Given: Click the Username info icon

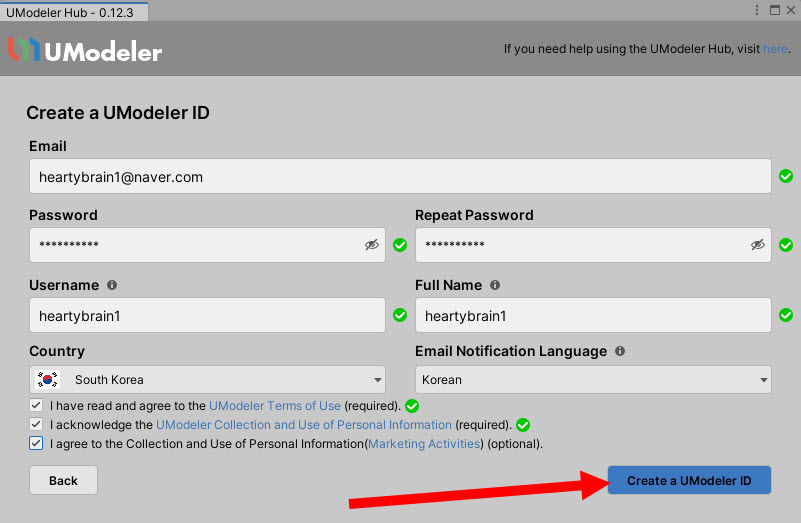Looking at the screenshot, I should [112, 285].
